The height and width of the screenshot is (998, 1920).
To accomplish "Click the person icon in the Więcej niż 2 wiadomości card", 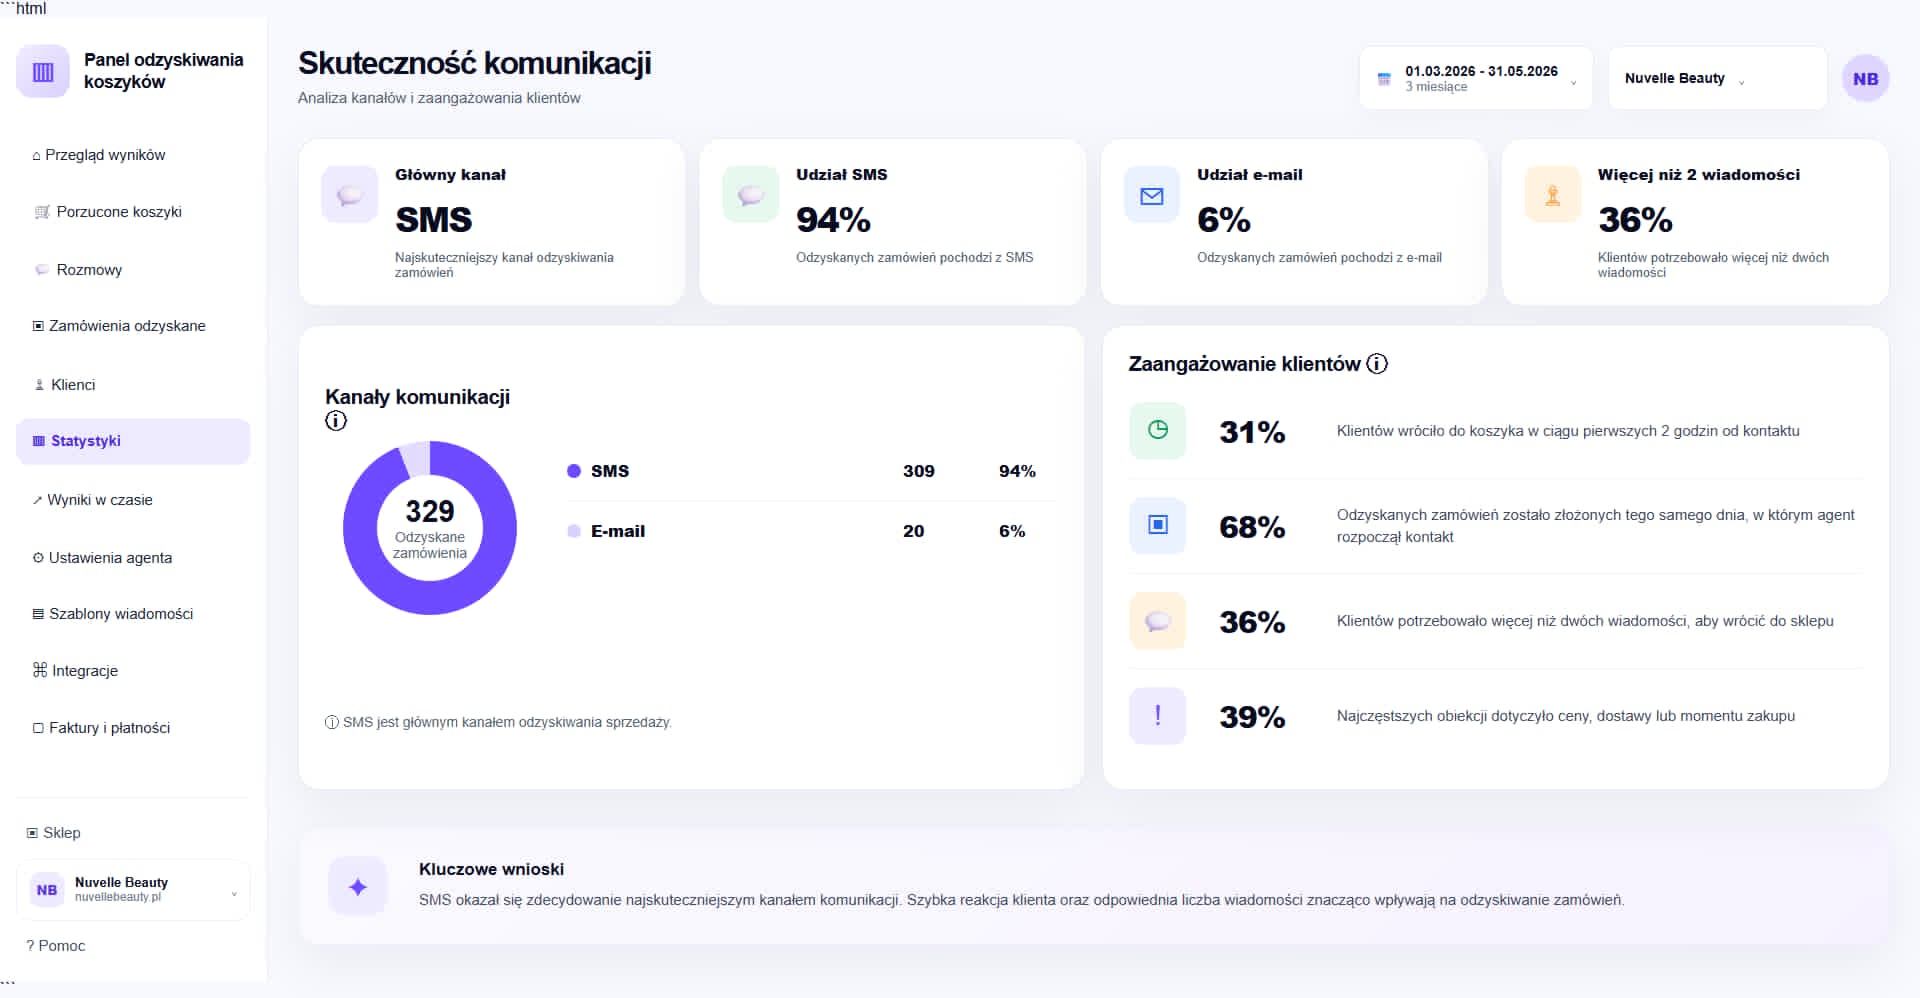I will coord(1553,195).
